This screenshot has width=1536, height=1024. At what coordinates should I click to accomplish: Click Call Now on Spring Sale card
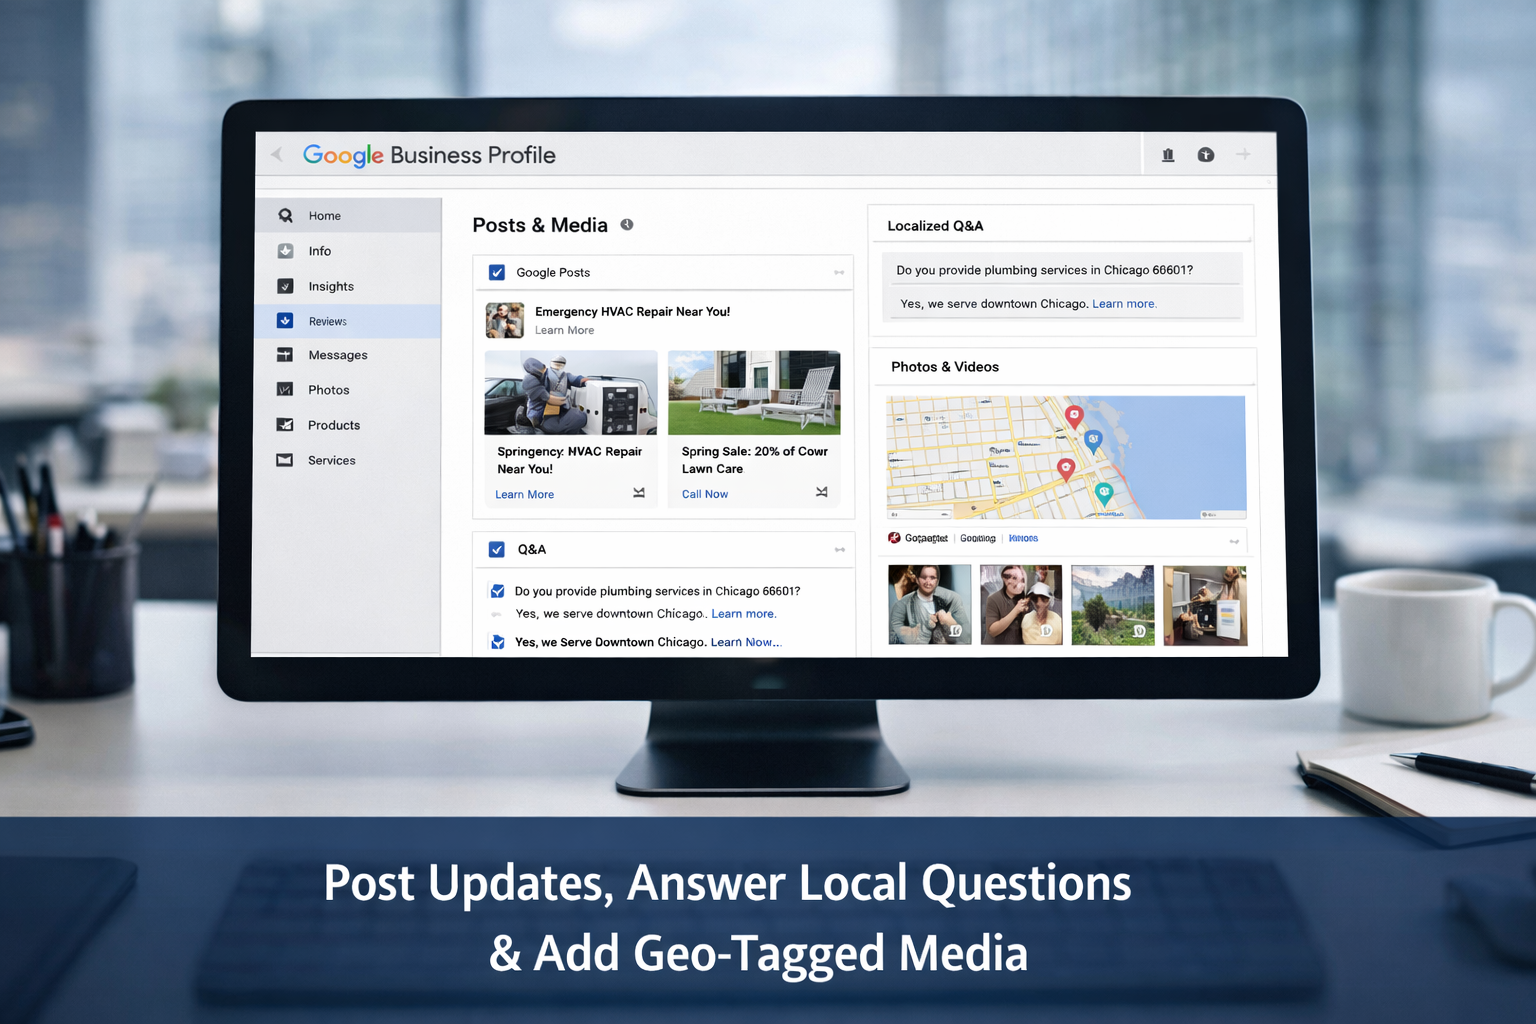click(705, 494)
